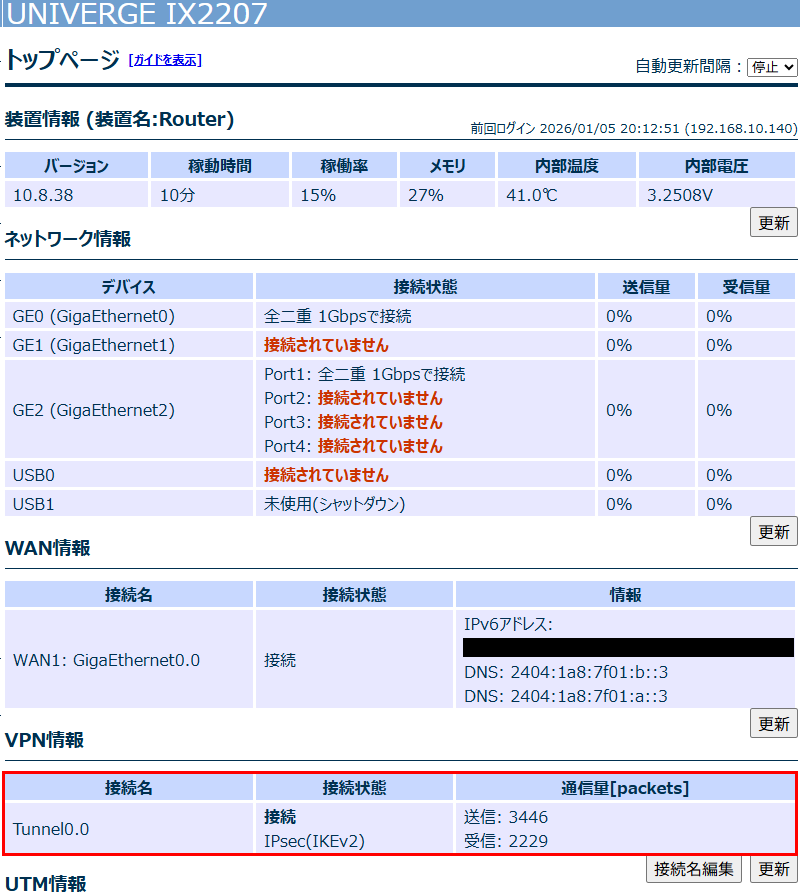
Task: Select Port3 not-connected status line
Action: pos(353,422)
